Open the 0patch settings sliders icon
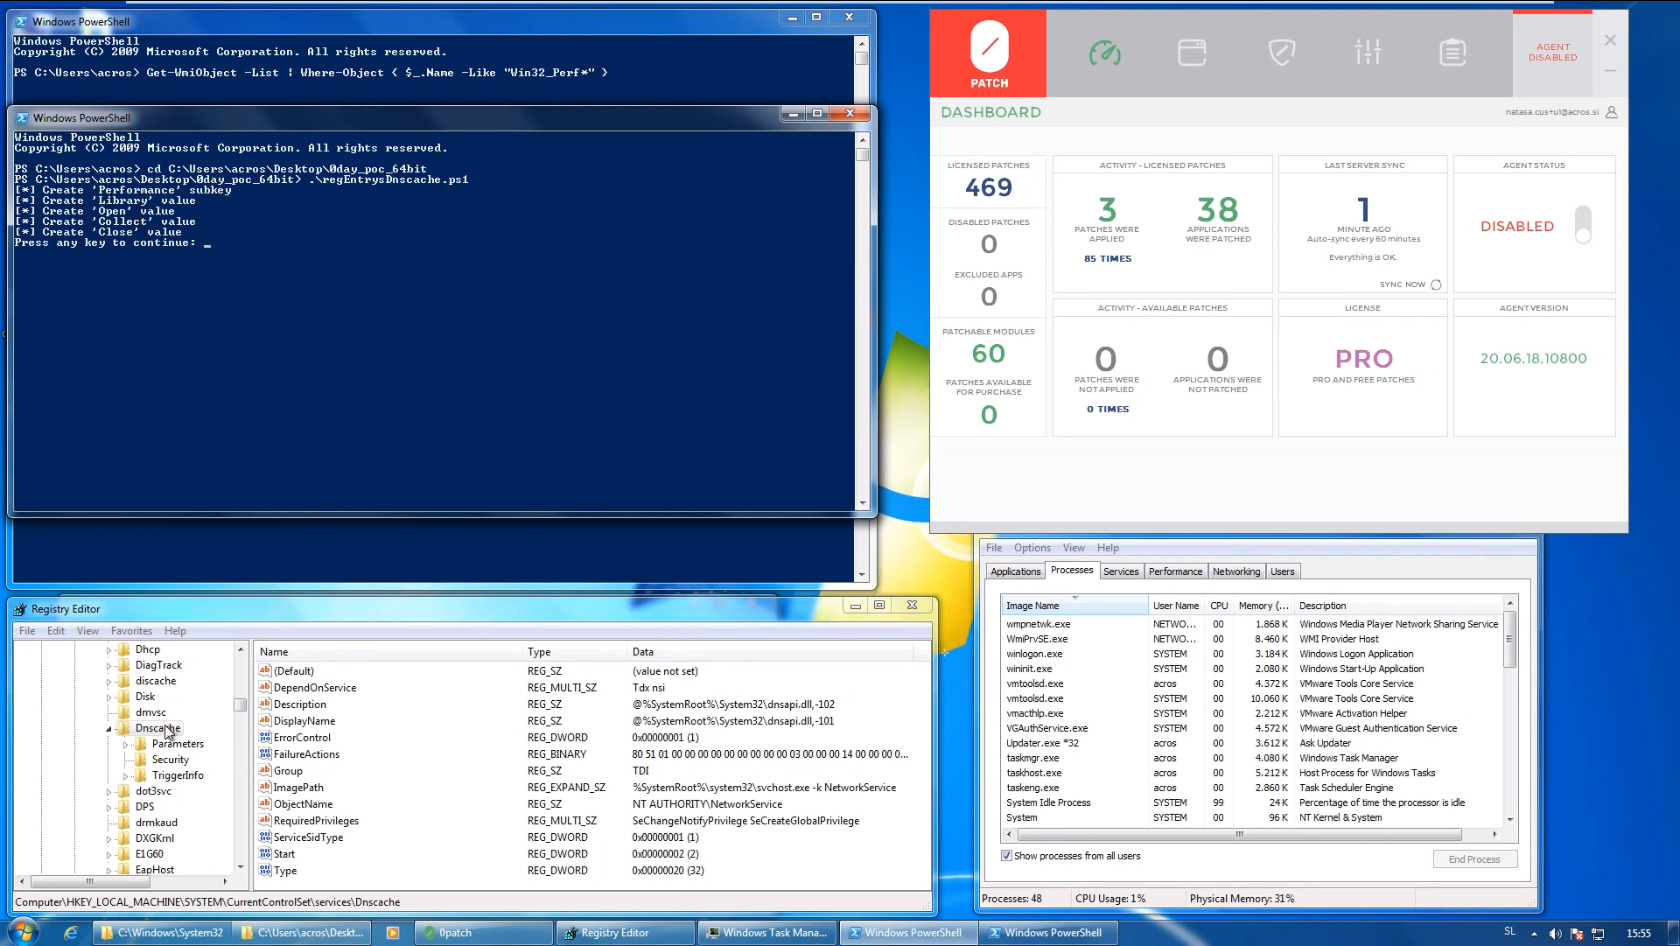This screenshot has width=1680, height=946. [x=1368, y=52]
